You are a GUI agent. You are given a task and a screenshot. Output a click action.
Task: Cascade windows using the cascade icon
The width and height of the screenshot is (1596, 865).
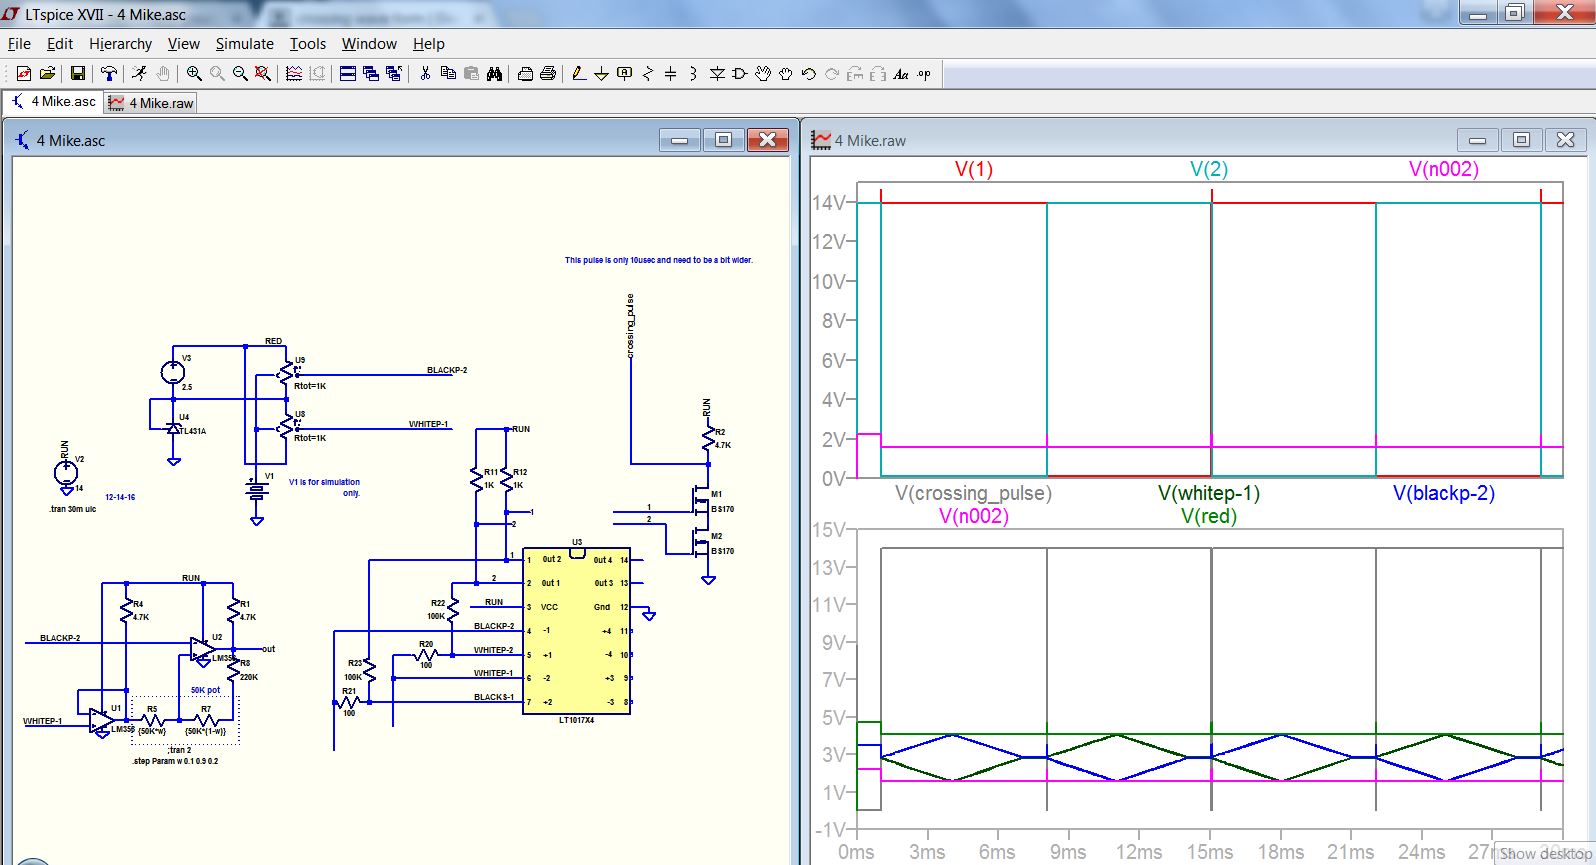tap(371, 73)
